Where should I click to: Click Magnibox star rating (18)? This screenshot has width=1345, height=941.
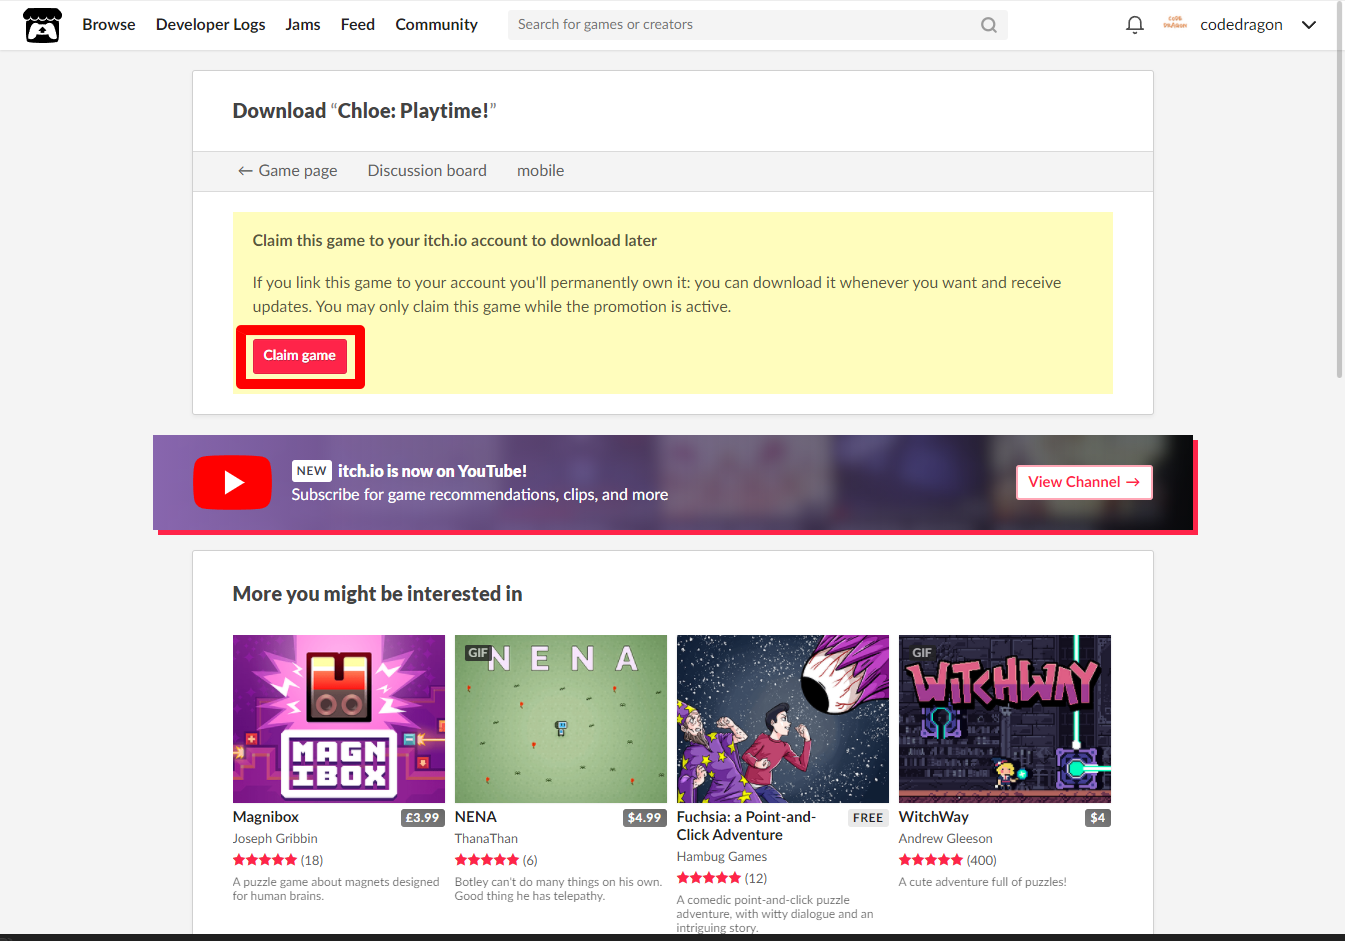click(x=278, y=860)
